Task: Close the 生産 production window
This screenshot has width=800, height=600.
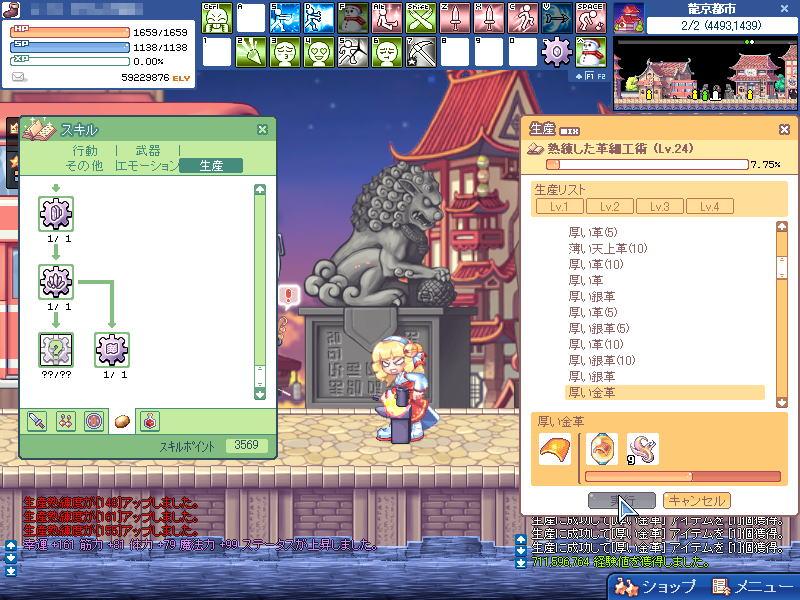Action: tap(785, 130)
